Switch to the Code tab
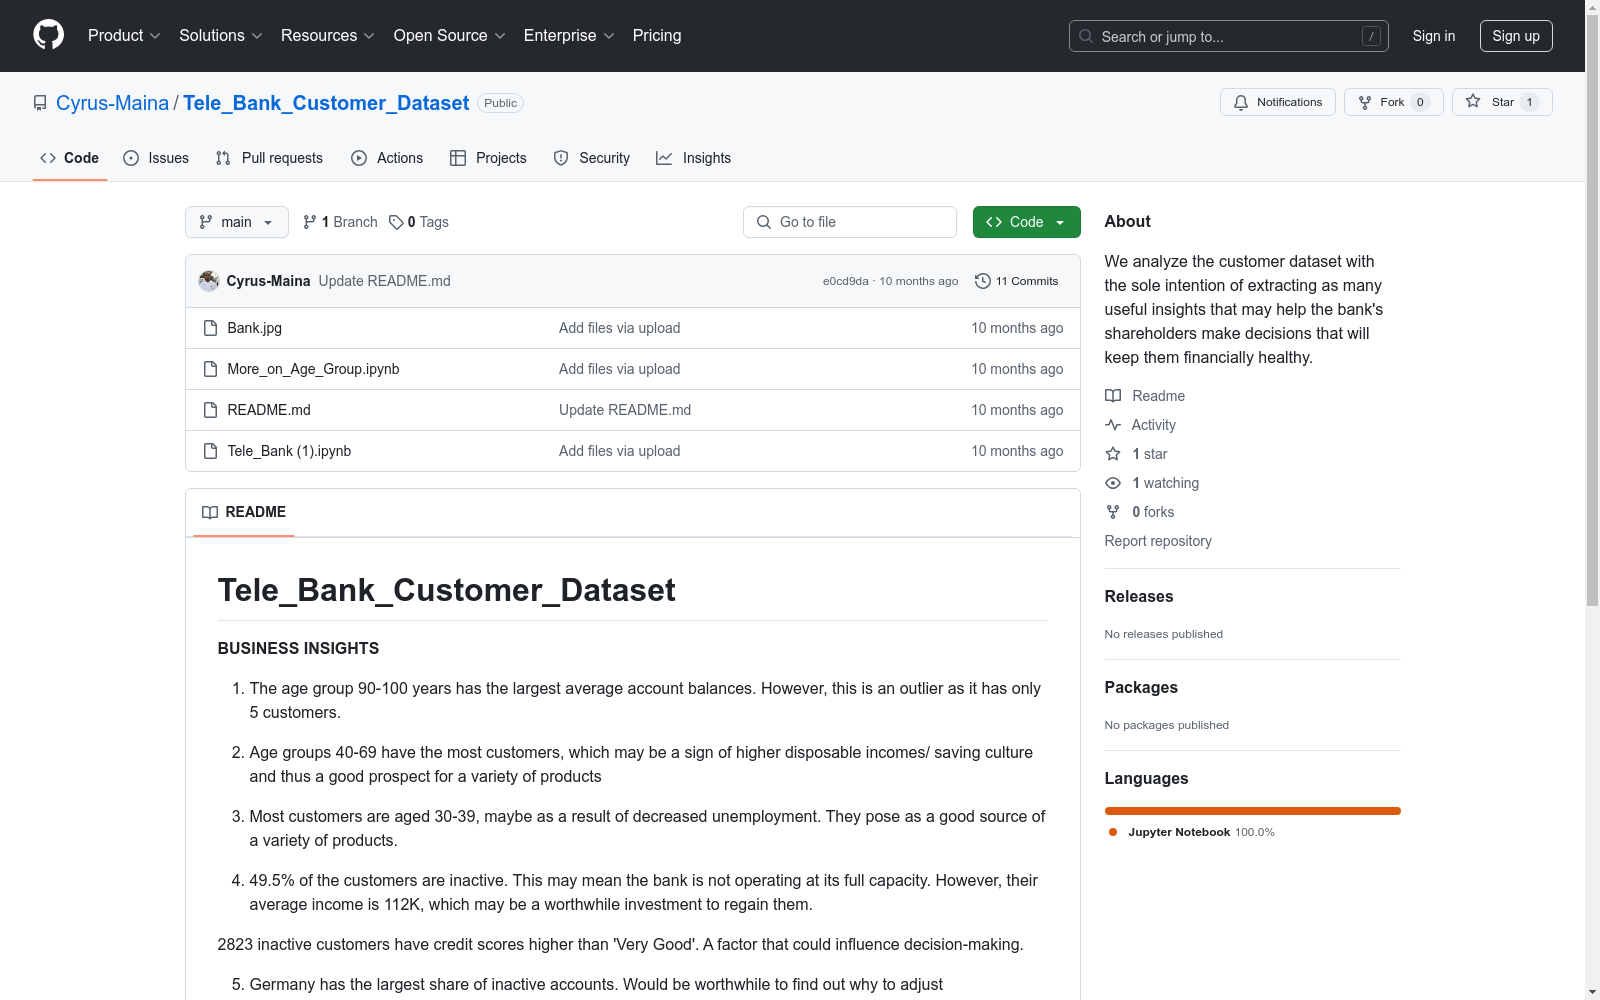1600x1000 pixels. [x=70, y=158]
